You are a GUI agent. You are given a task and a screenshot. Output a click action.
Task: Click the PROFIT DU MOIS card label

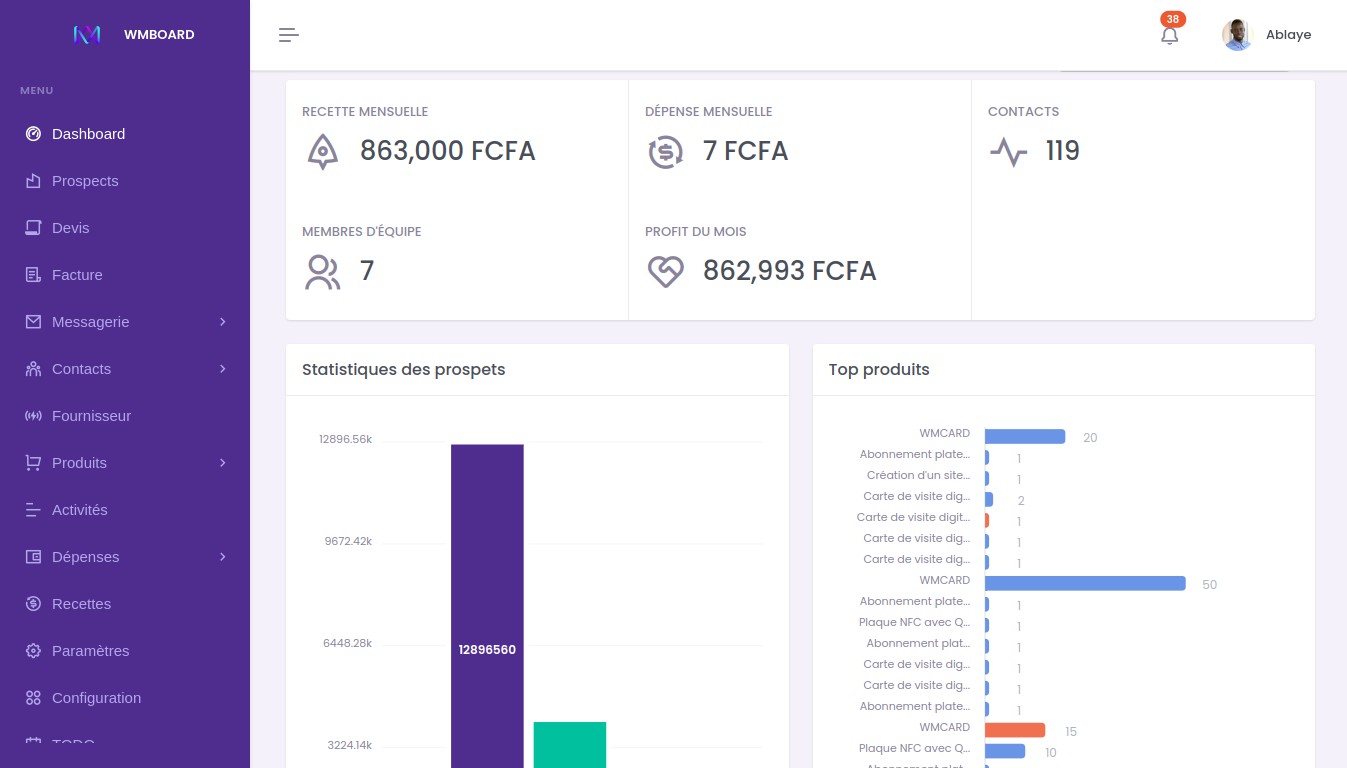[696, 232]
